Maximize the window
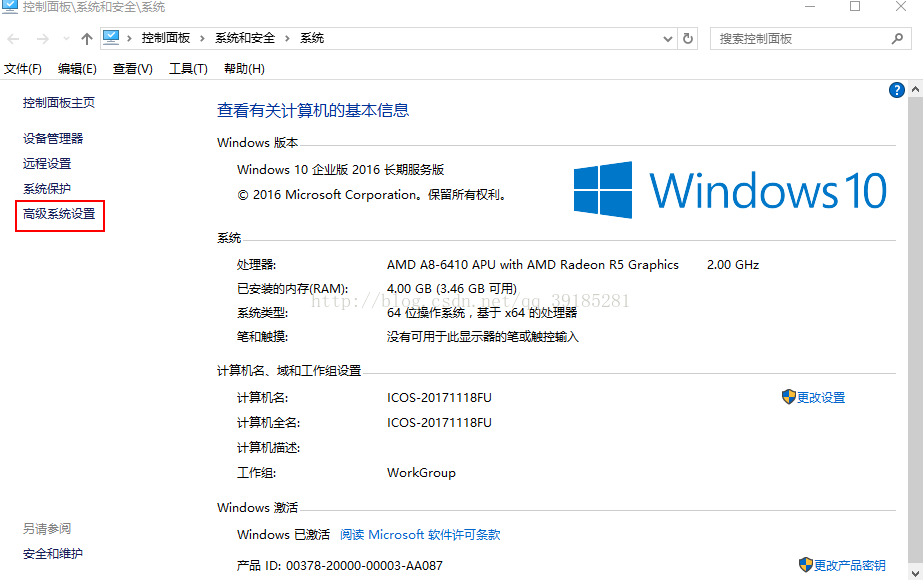The height and width of the screenshot is (580, 923). click(855, 6)
